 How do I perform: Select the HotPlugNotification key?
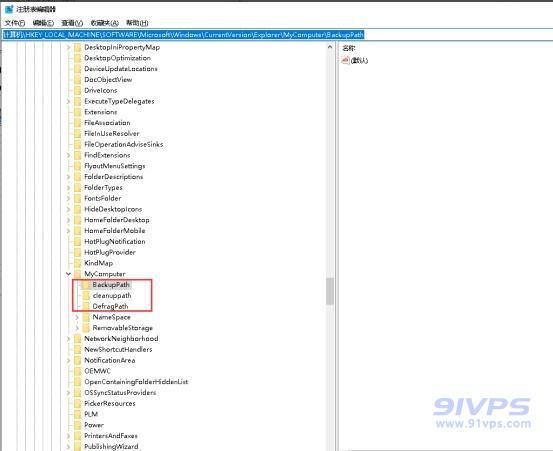[x=115, y=242]
